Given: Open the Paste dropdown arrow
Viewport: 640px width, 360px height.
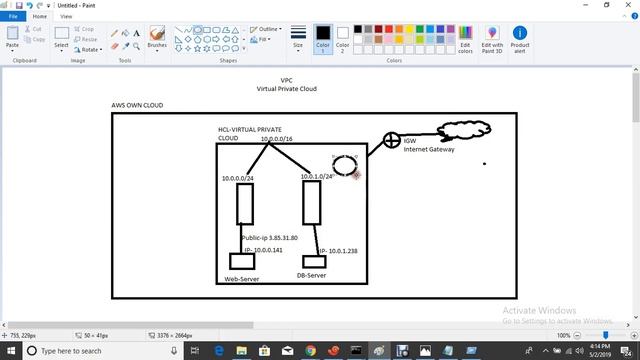Looking at the screenshot, I should tap(12, 51).
